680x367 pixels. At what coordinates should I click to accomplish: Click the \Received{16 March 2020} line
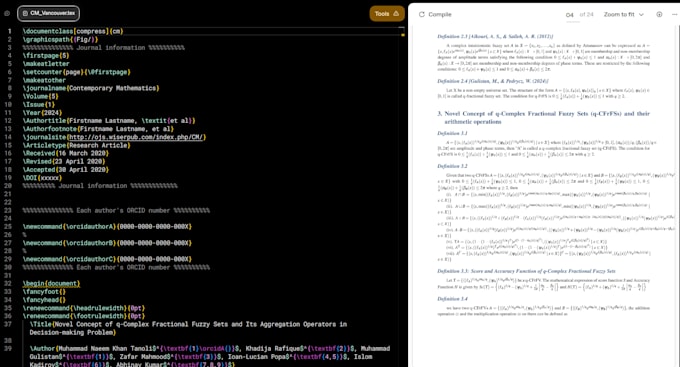point(65,153)
